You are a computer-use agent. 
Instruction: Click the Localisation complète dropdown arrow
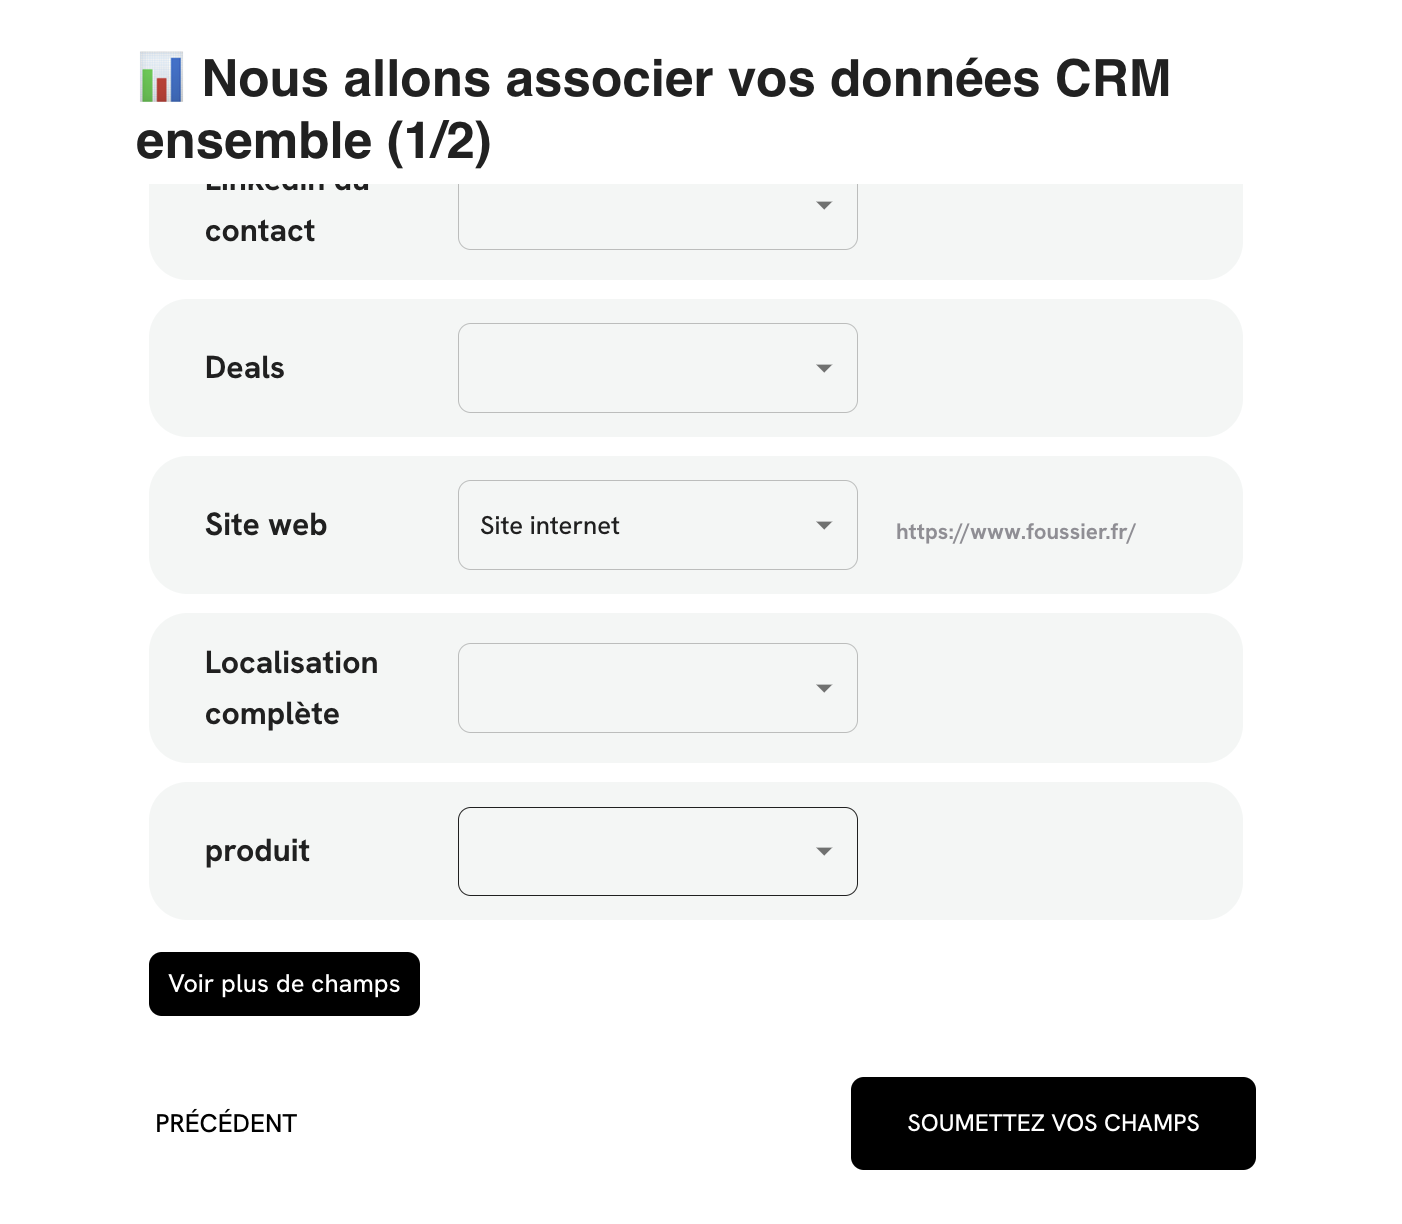coord(824,688)
